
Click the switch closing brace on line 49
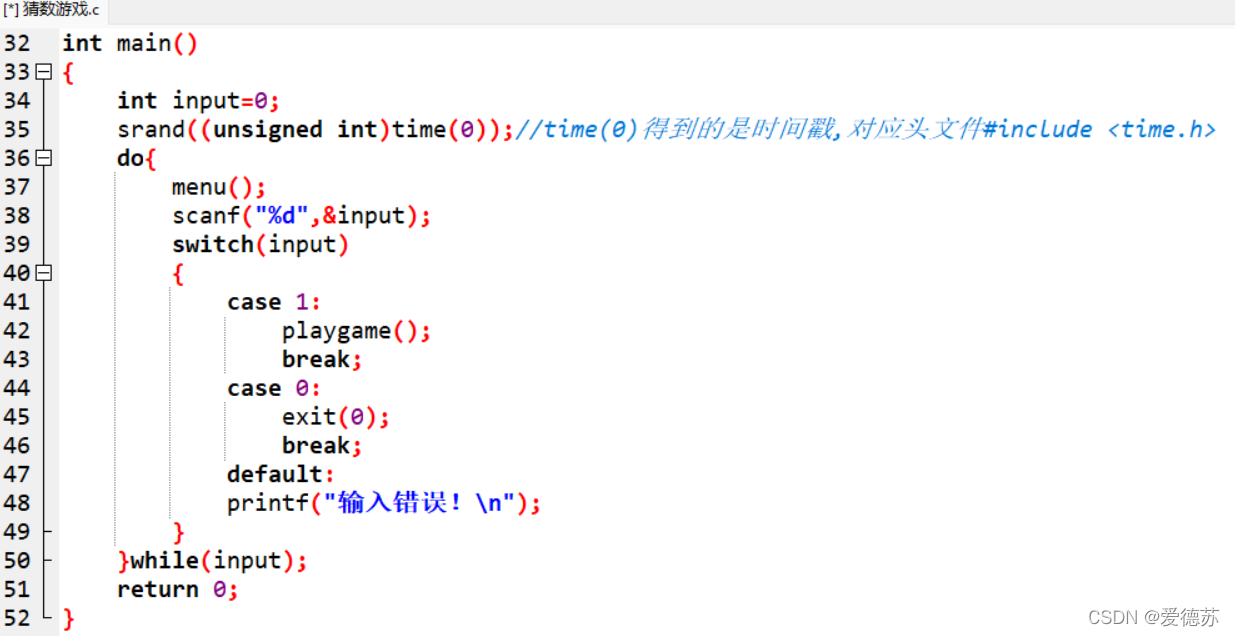[178, 532]
